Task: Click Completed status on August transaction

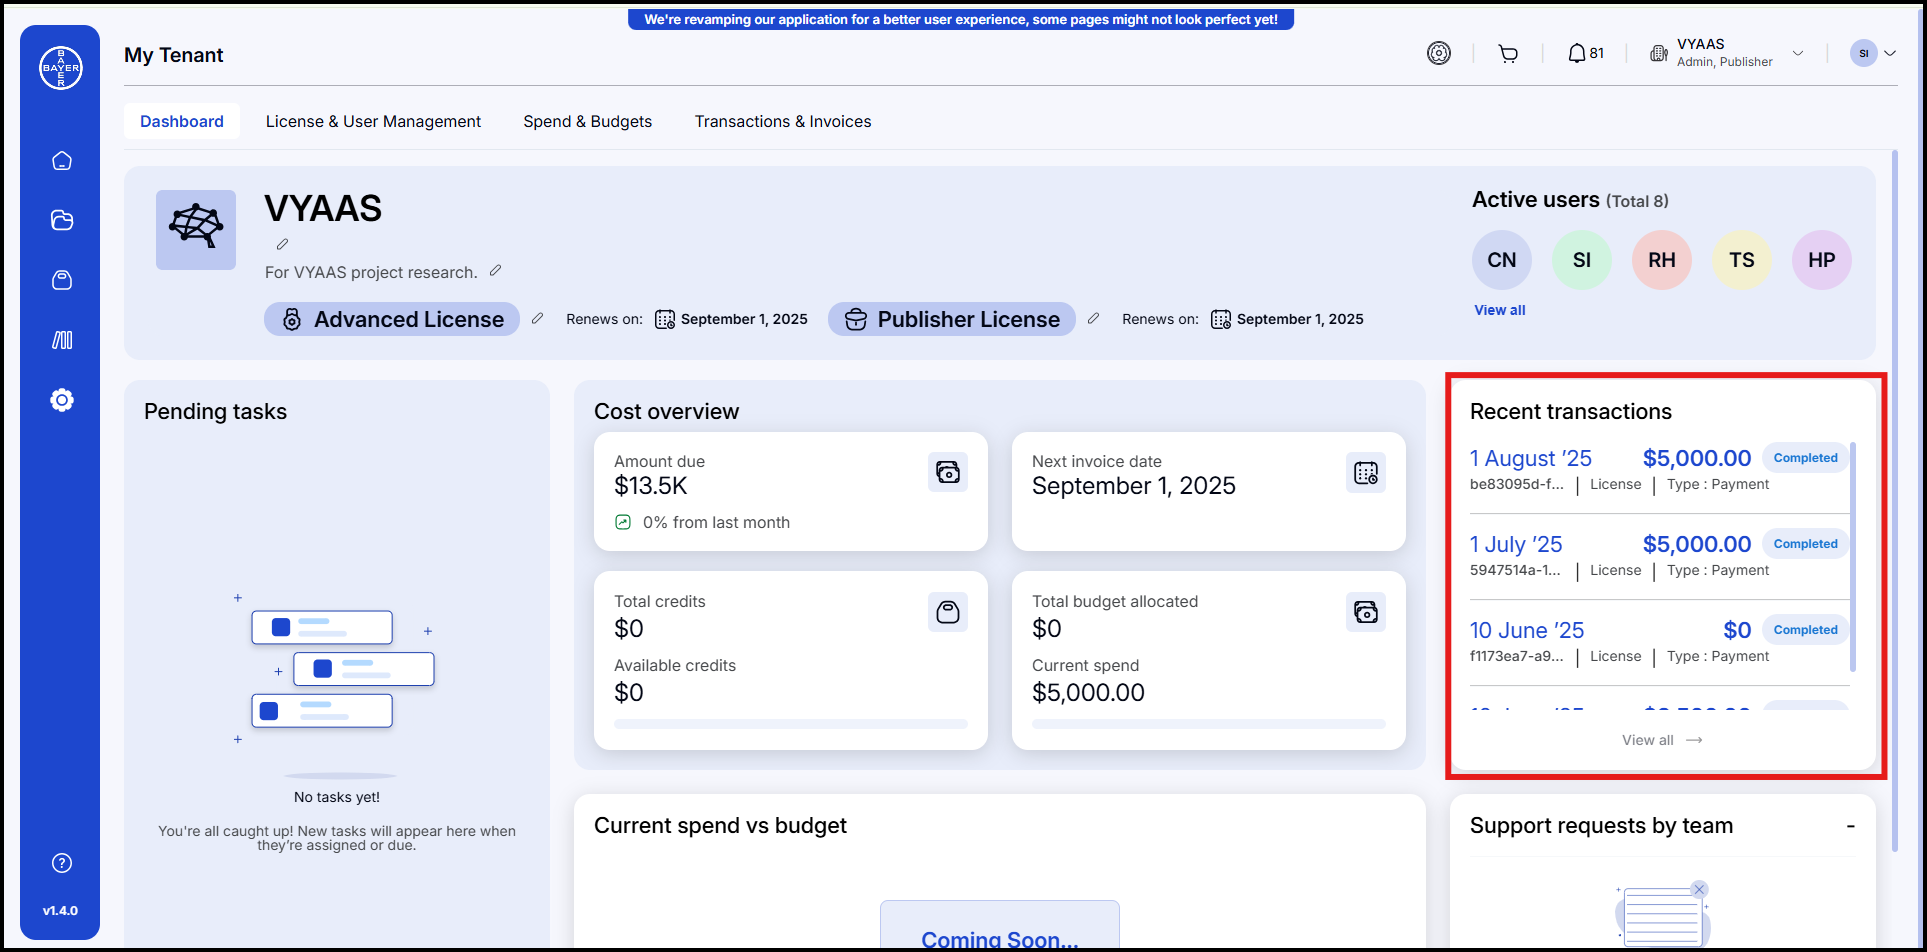Action: pos(1805,458)
